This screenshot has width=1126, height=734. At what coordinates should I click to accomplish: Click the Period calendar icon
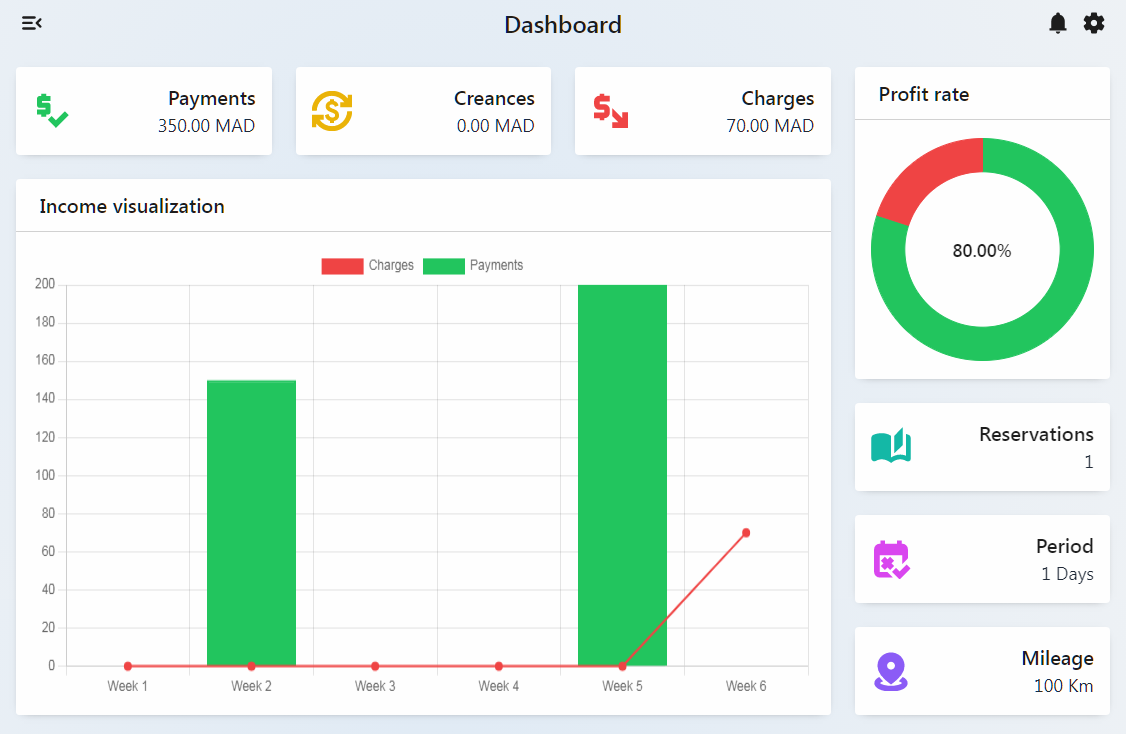[x=891, y=559]
